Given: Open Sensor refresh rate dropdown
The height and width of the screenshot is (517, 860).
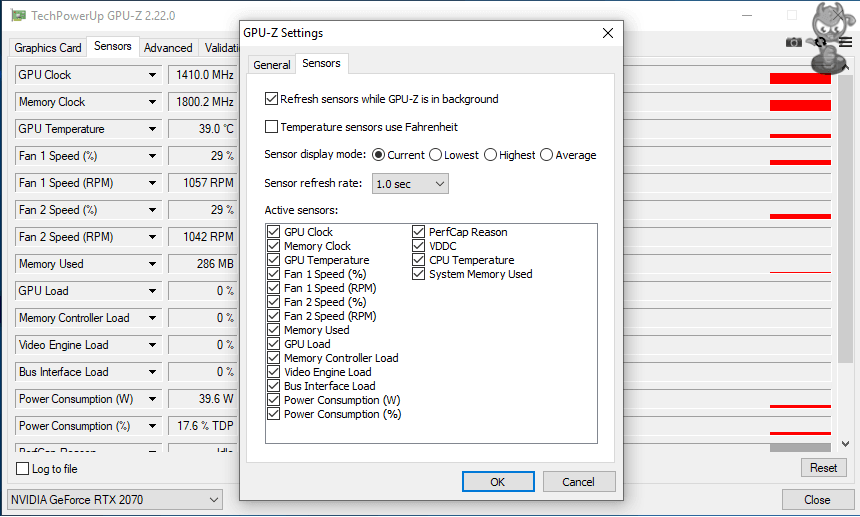Looking at the screenshot, I should tap(410, 184).
